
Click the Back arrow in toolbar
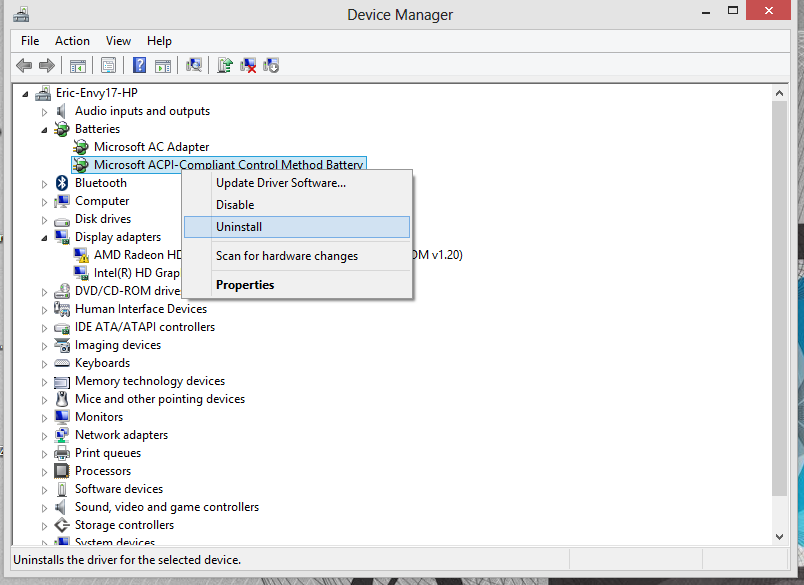tap(24, 66)
